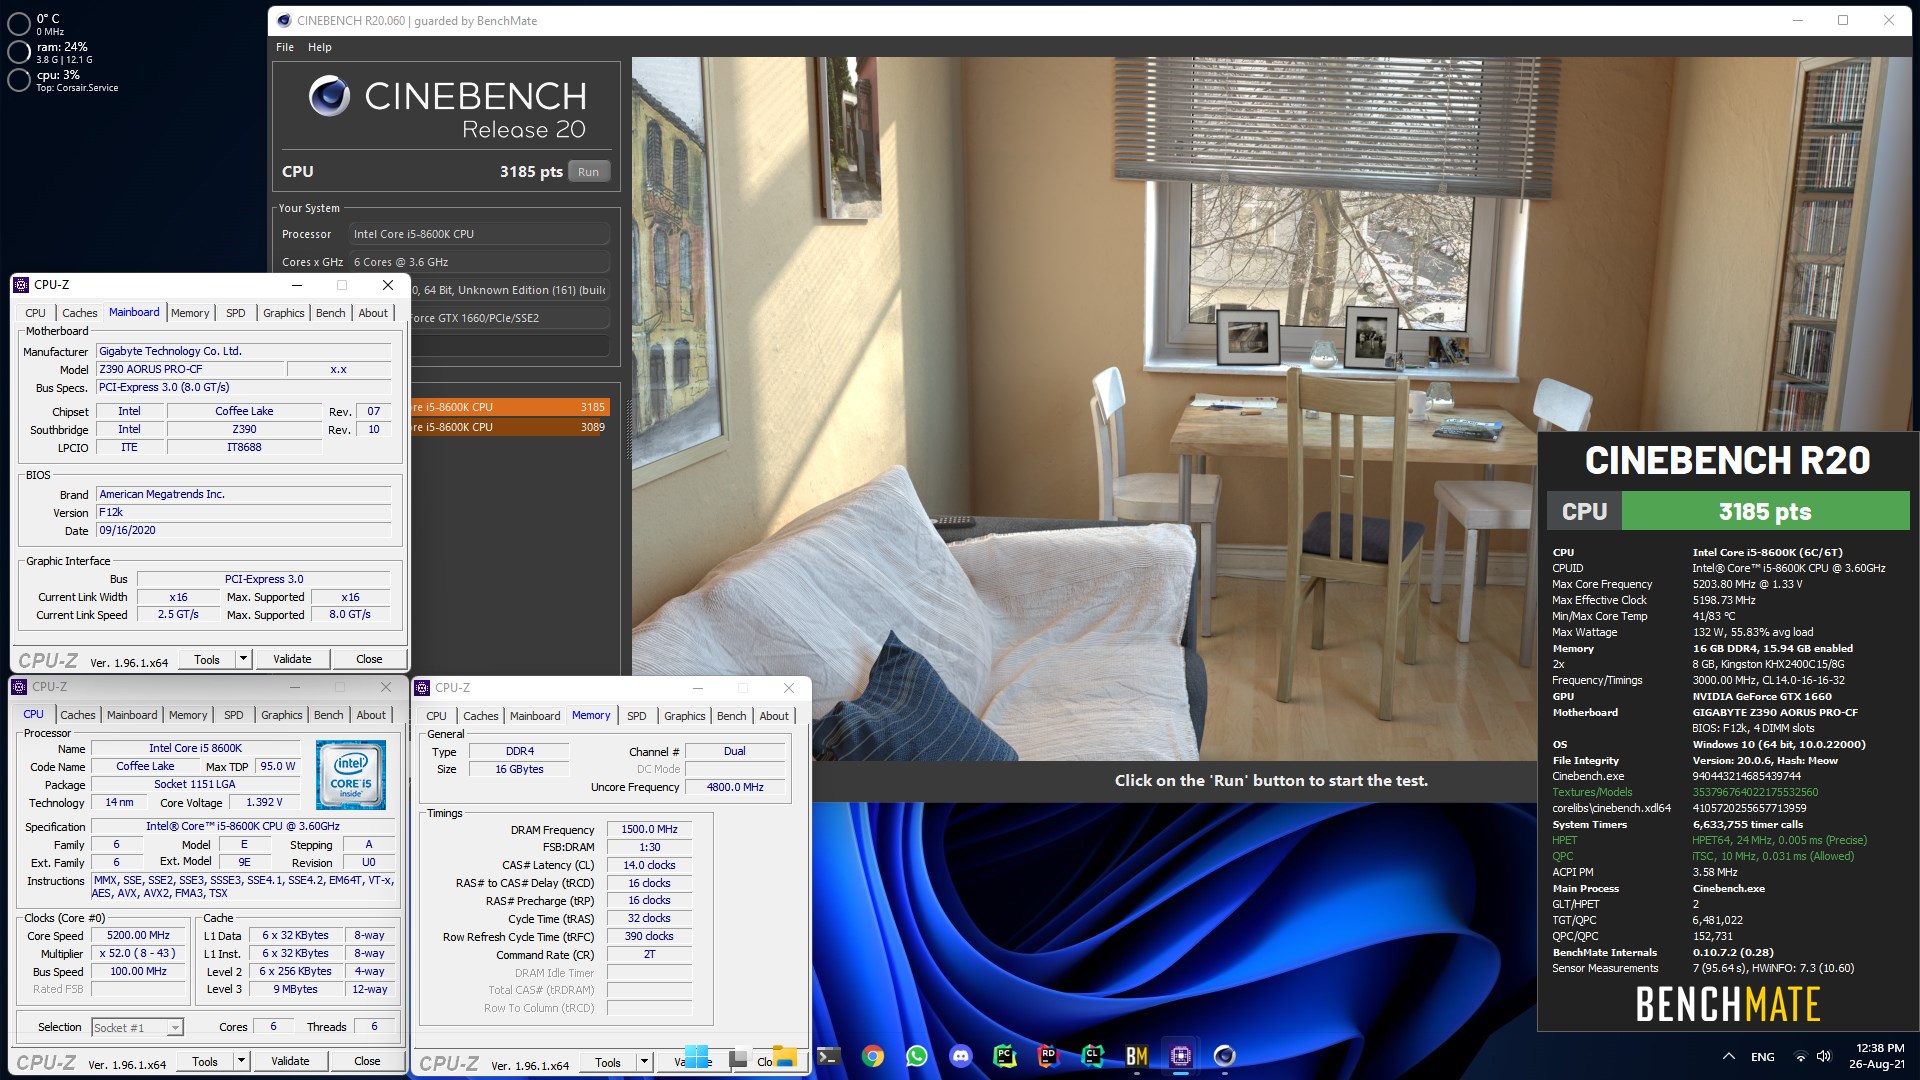Open CLion from the taskbar
This screenshot has width=1920, height=1080.
1093,1056
